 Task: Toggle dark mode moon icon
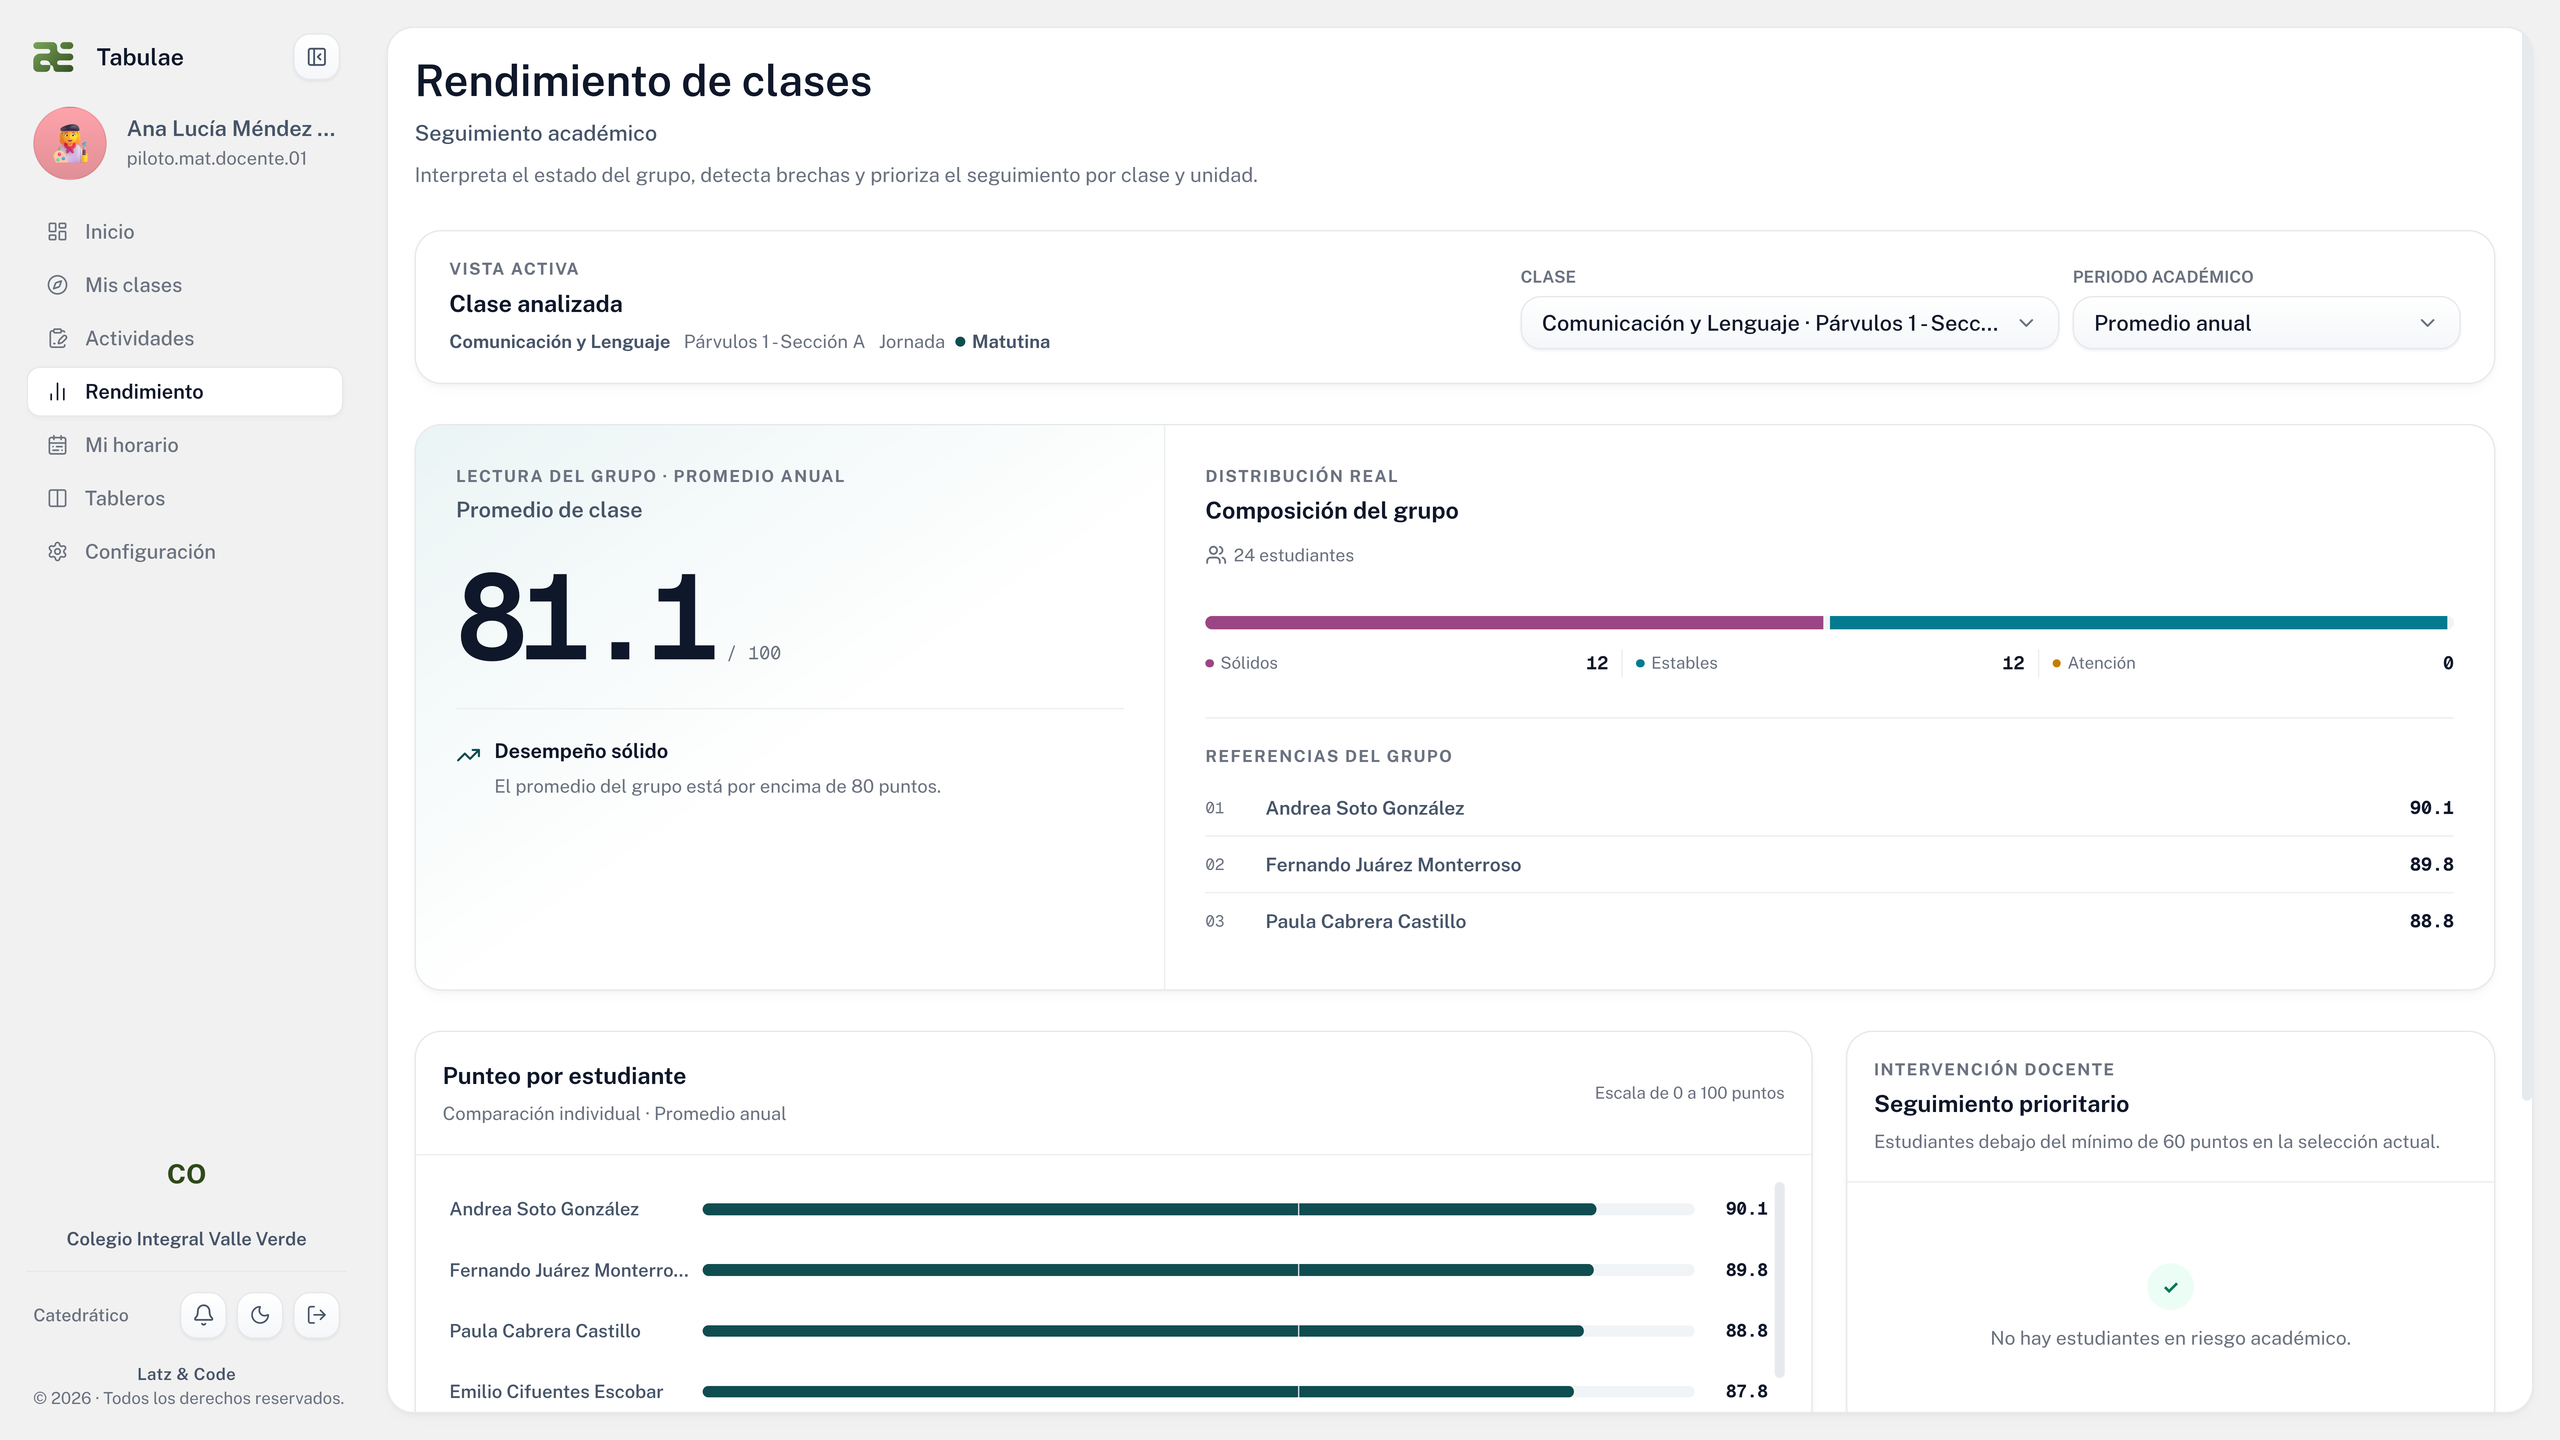260,1315
